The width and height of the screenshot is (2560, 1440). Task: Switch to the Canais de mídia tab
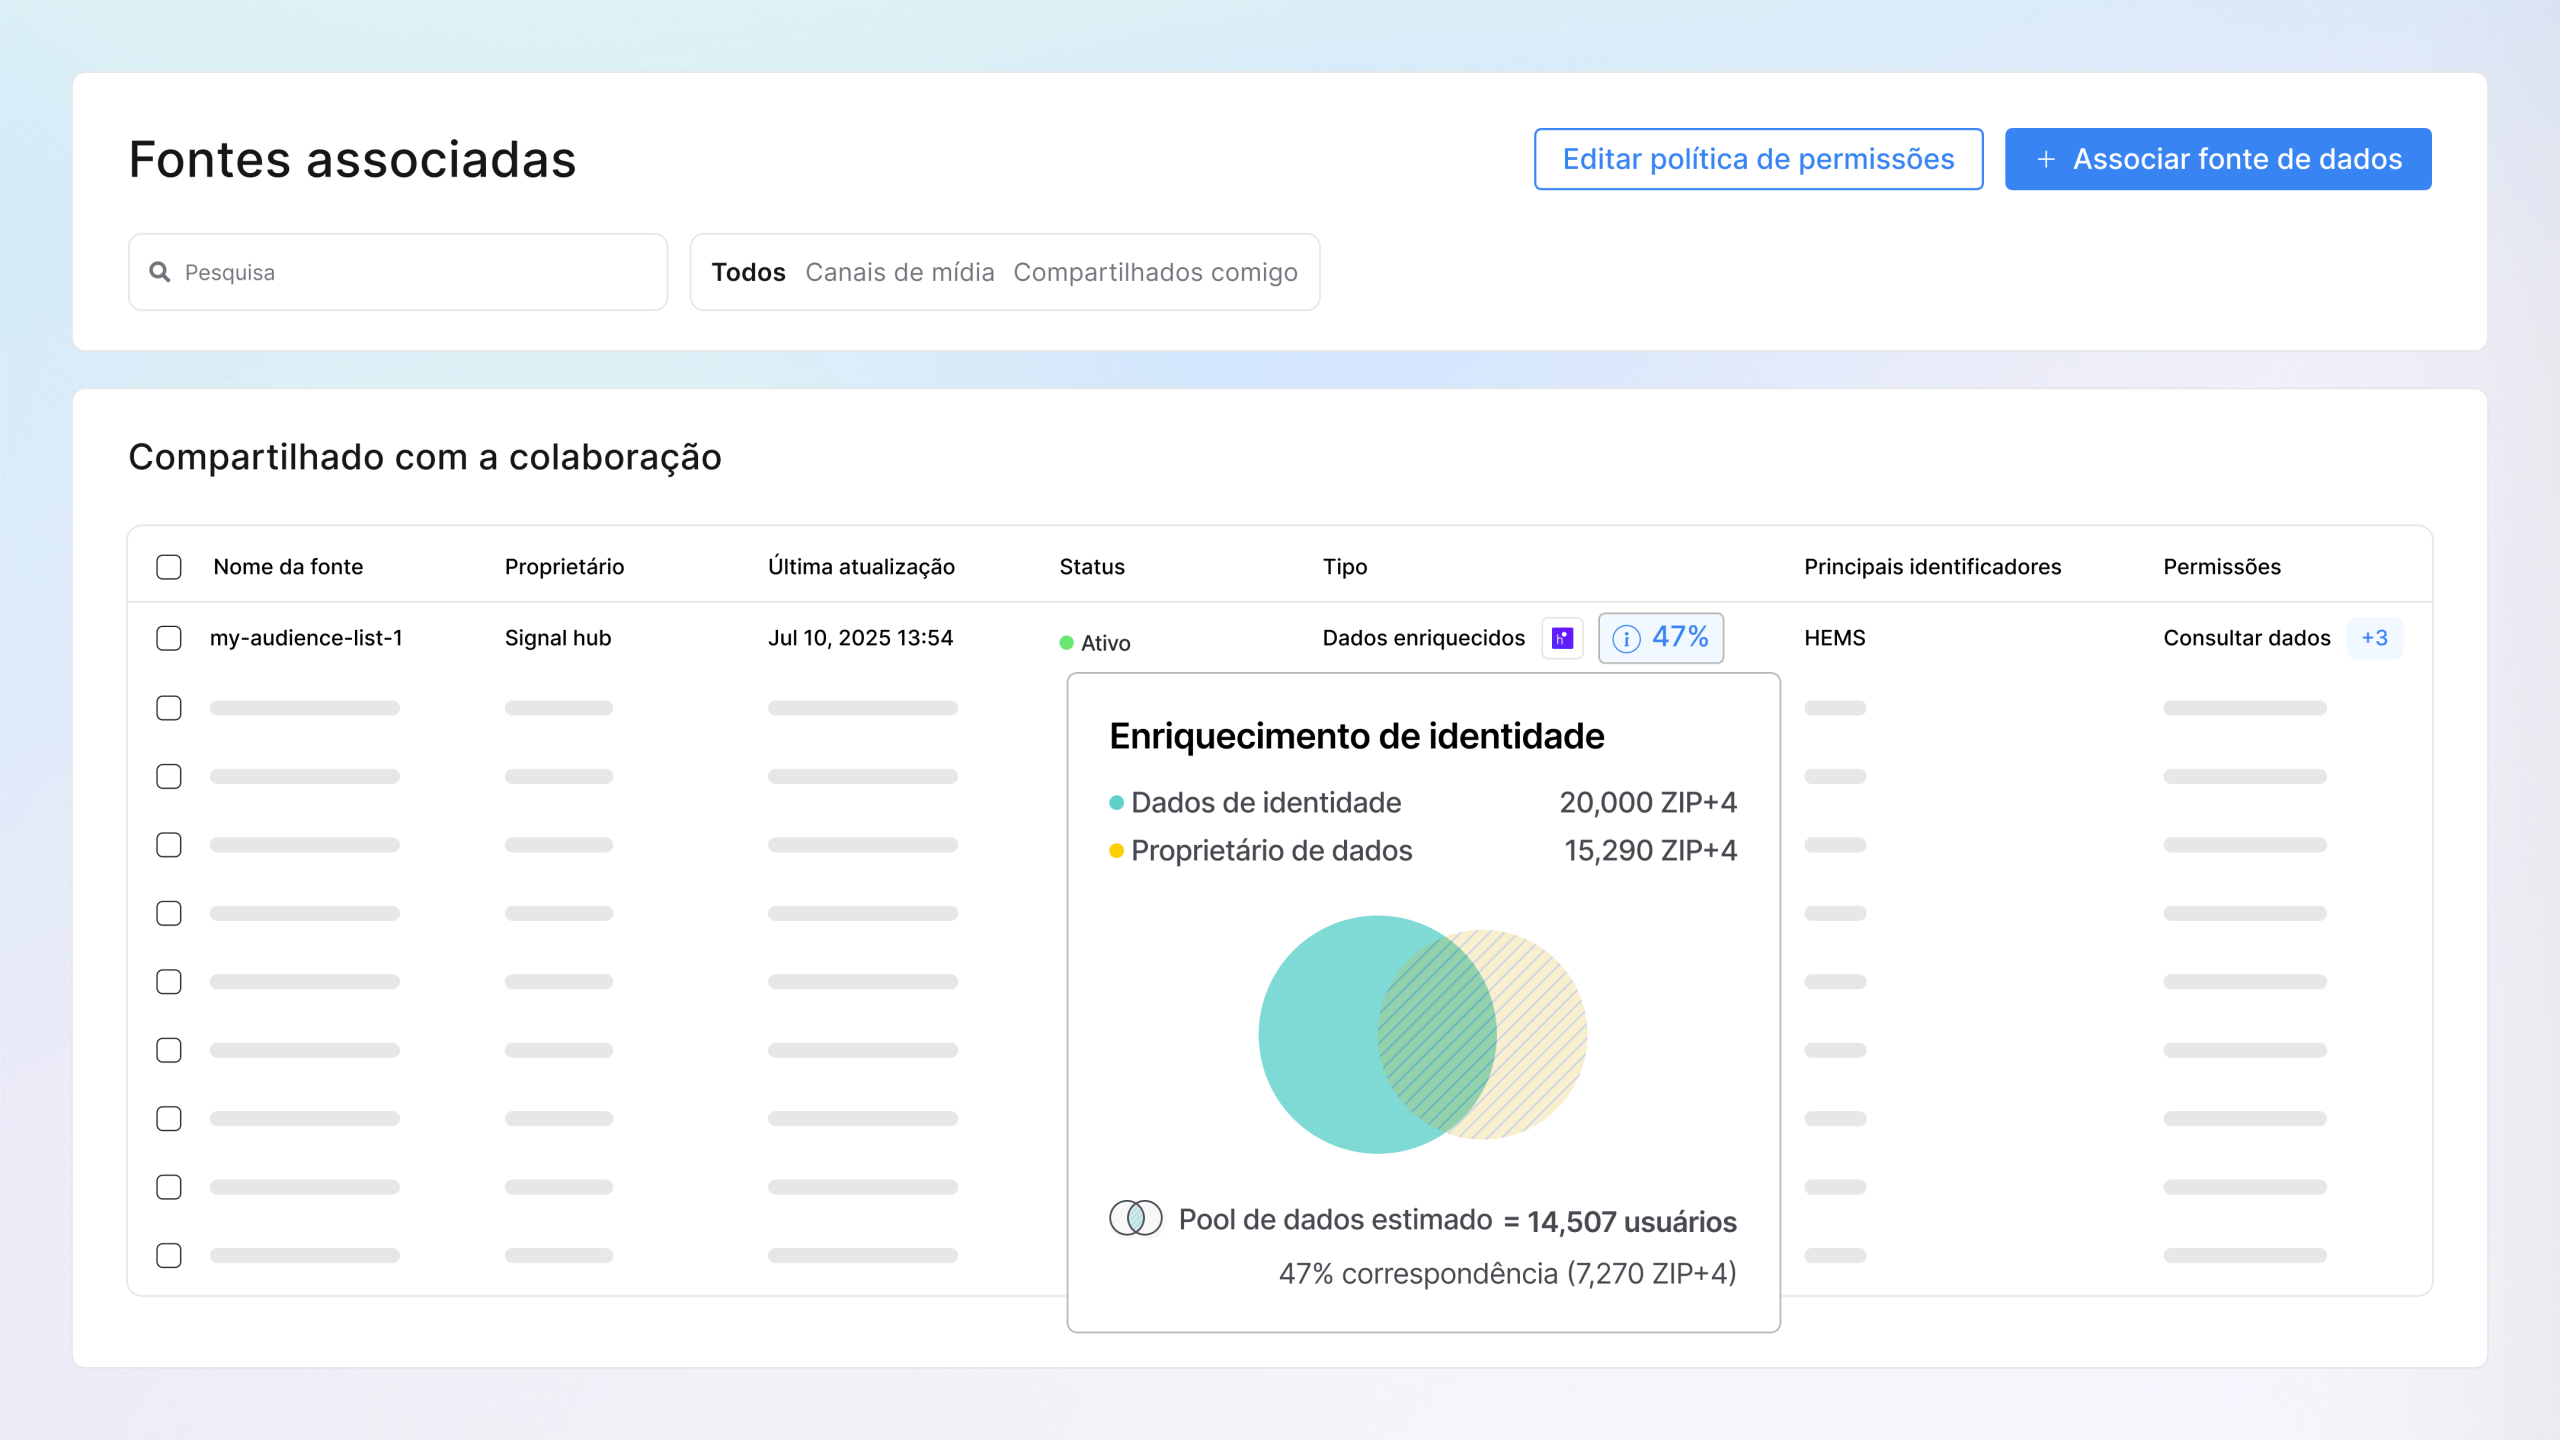click(899, 271)
